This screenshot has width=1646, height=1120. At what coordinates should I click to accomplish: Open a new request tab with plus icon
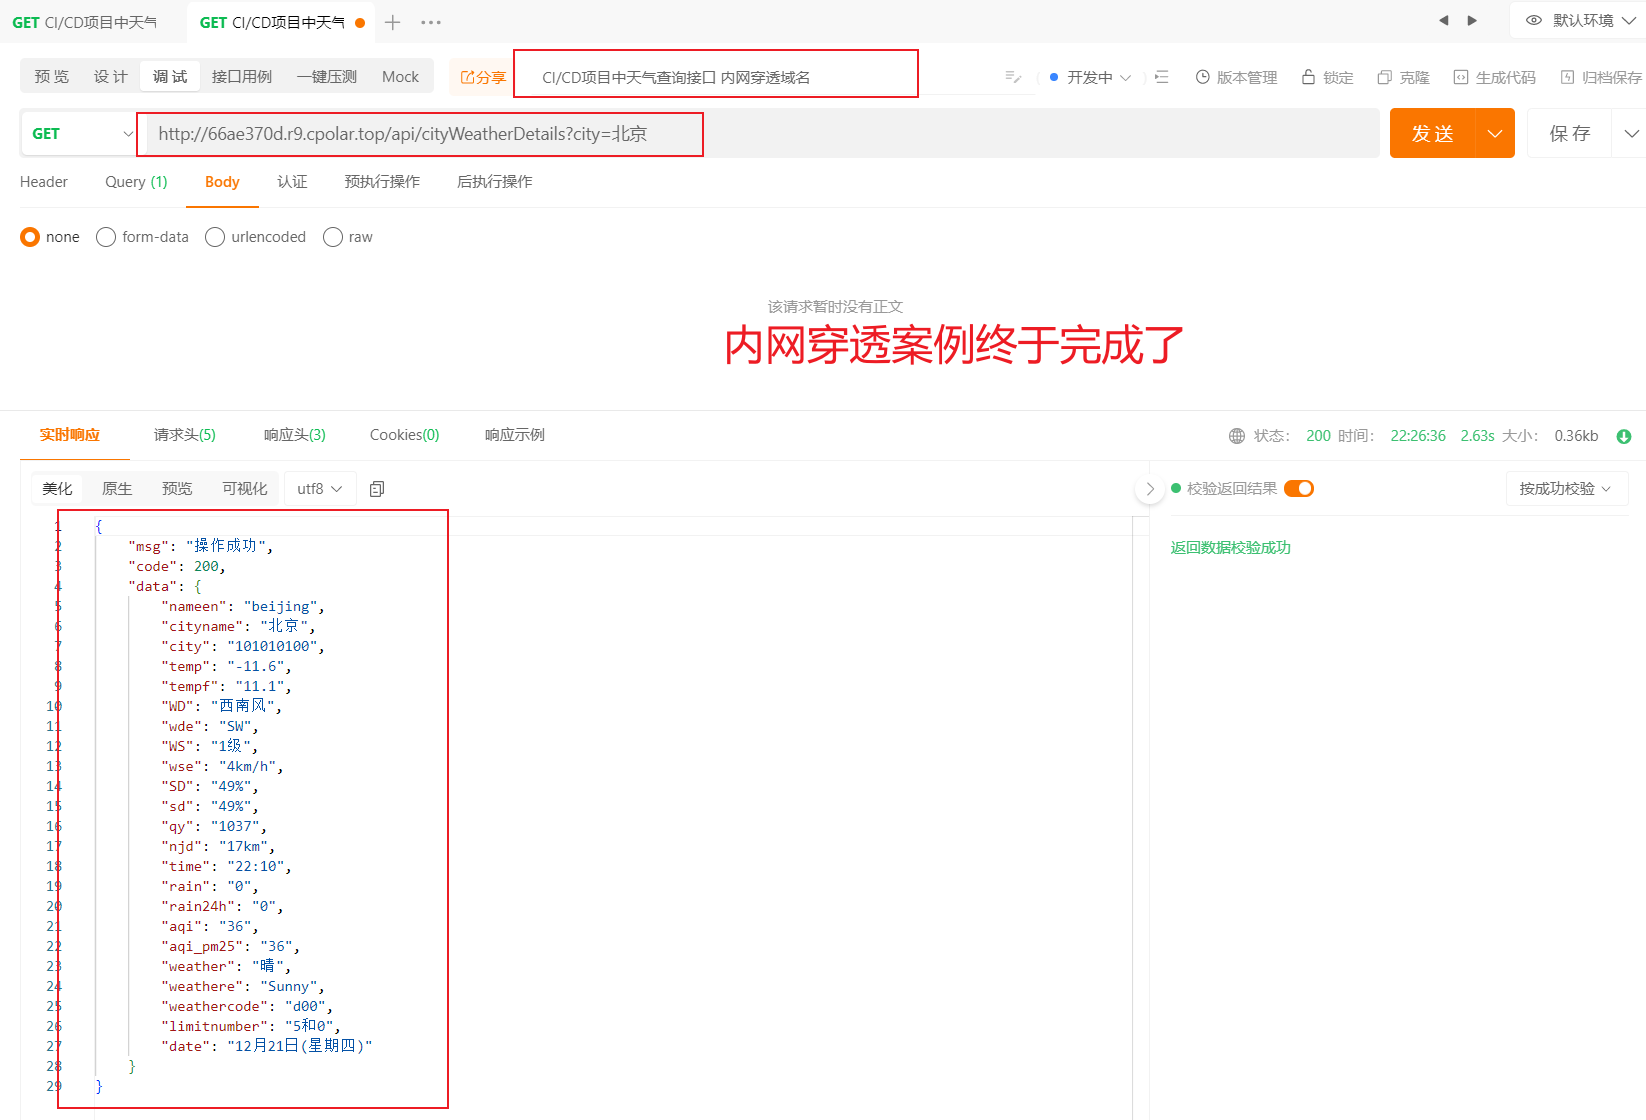coord(393,22)
